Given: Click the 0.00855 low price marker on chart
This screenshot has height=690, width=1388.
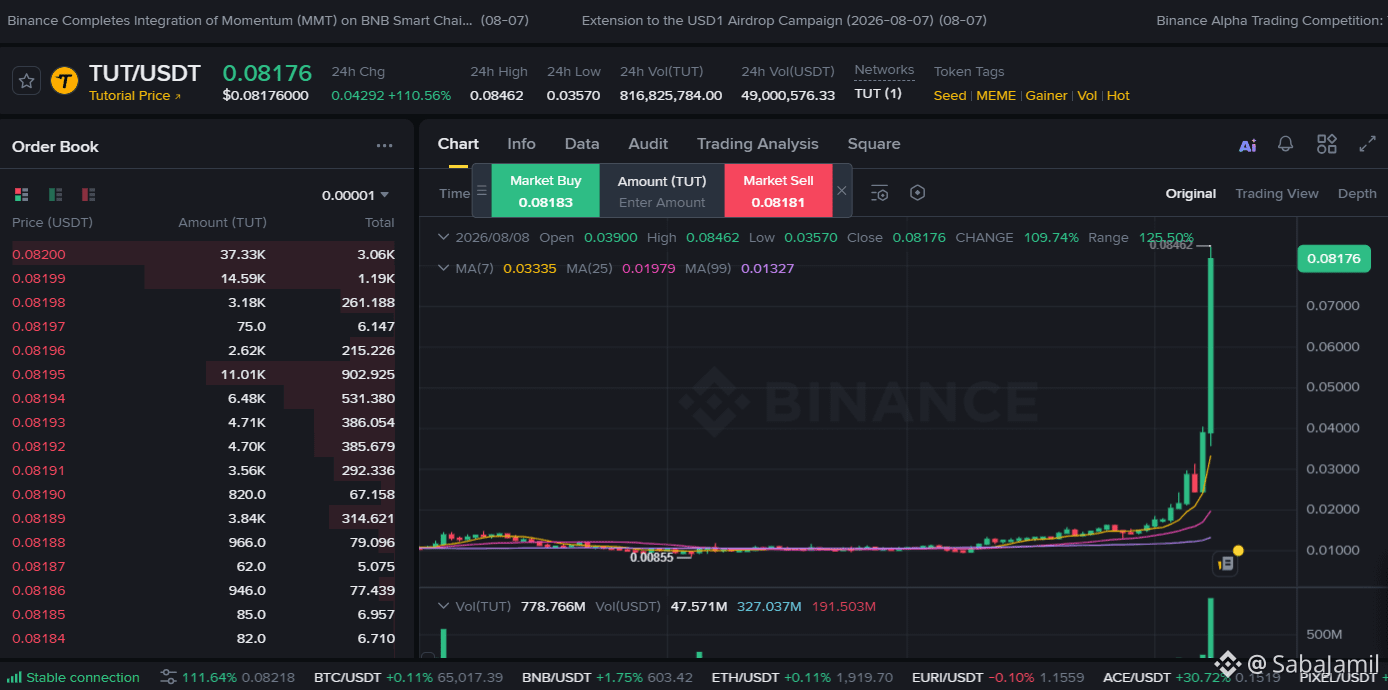Looking at the screenshot, I should point(651,557).
